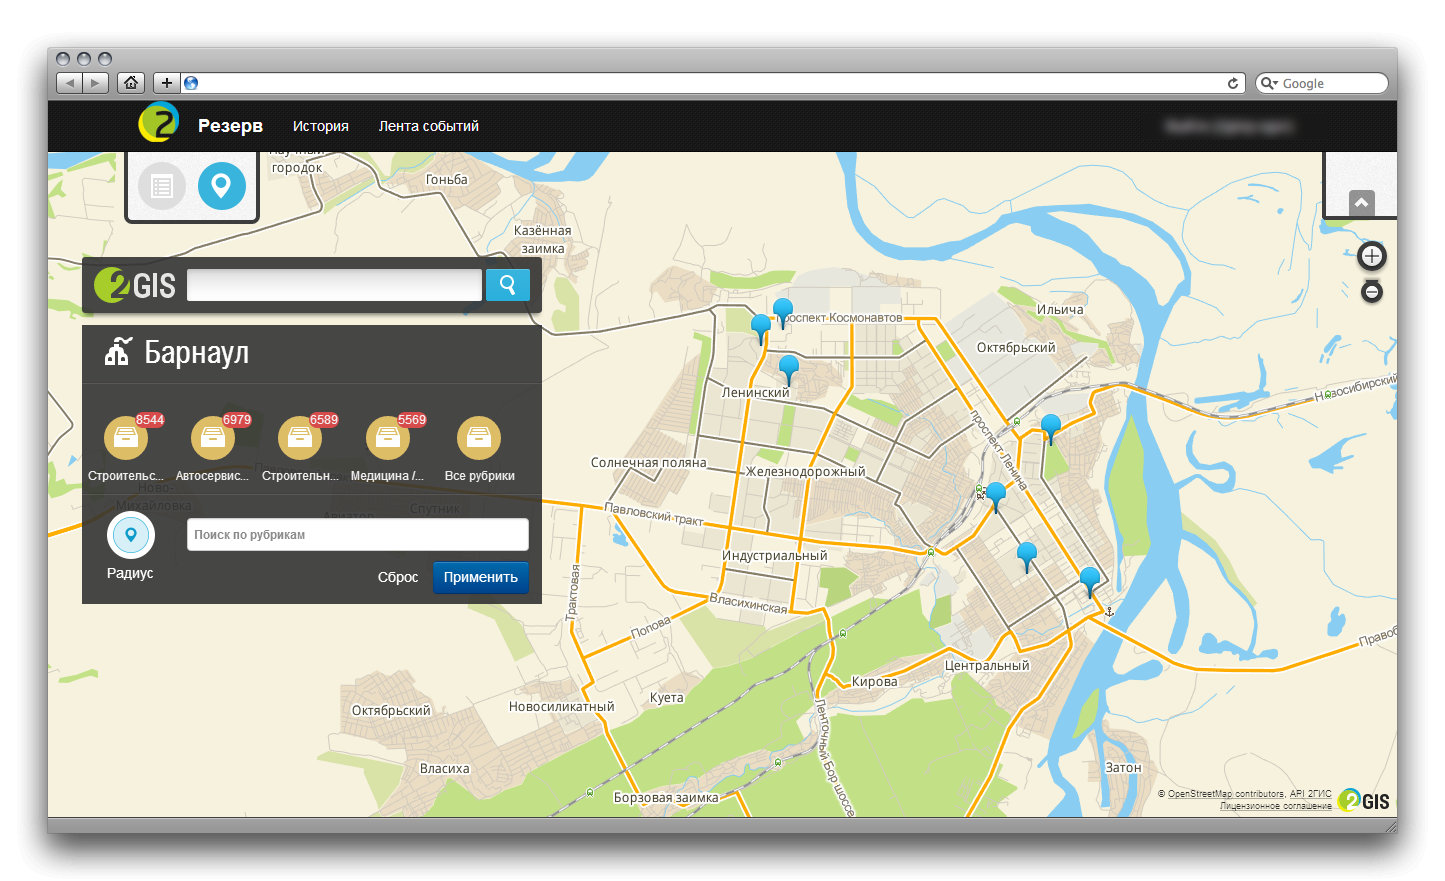Click the Солнечная поляна map label
This screenshot has height=881, width=1445.
coord(648,463)
